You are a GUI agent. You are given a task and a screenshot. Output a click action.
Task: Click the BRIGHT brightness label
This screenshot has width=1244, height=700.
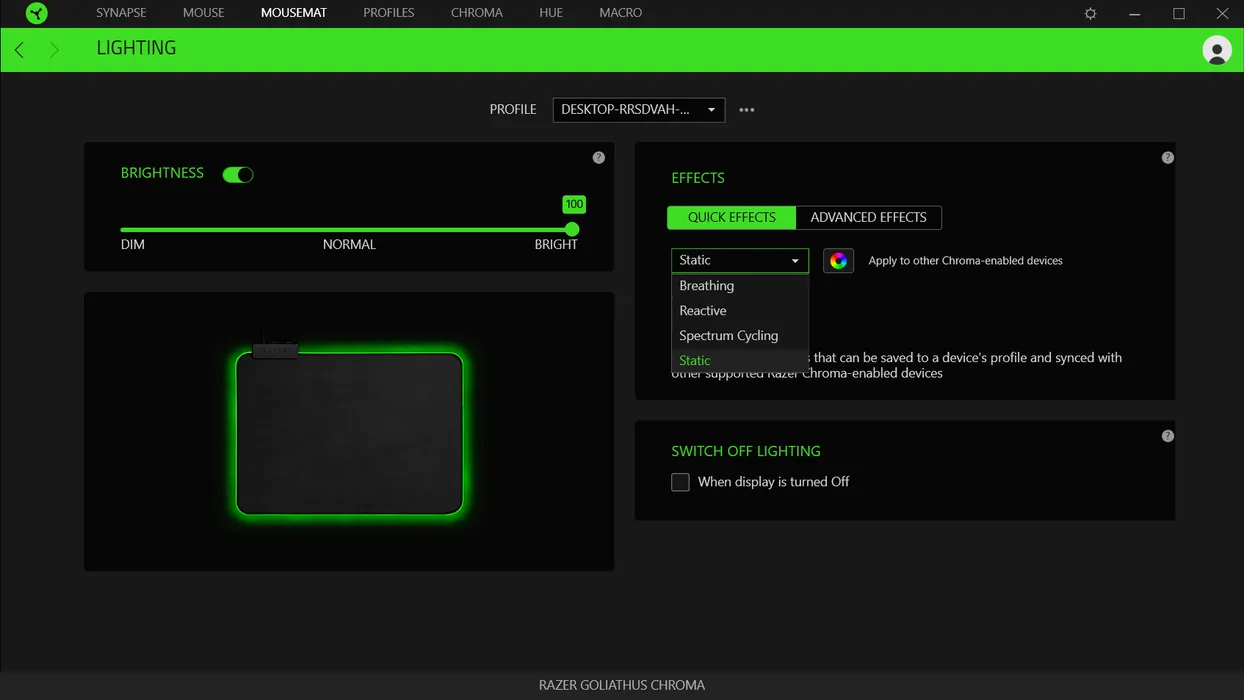point(556,245)
